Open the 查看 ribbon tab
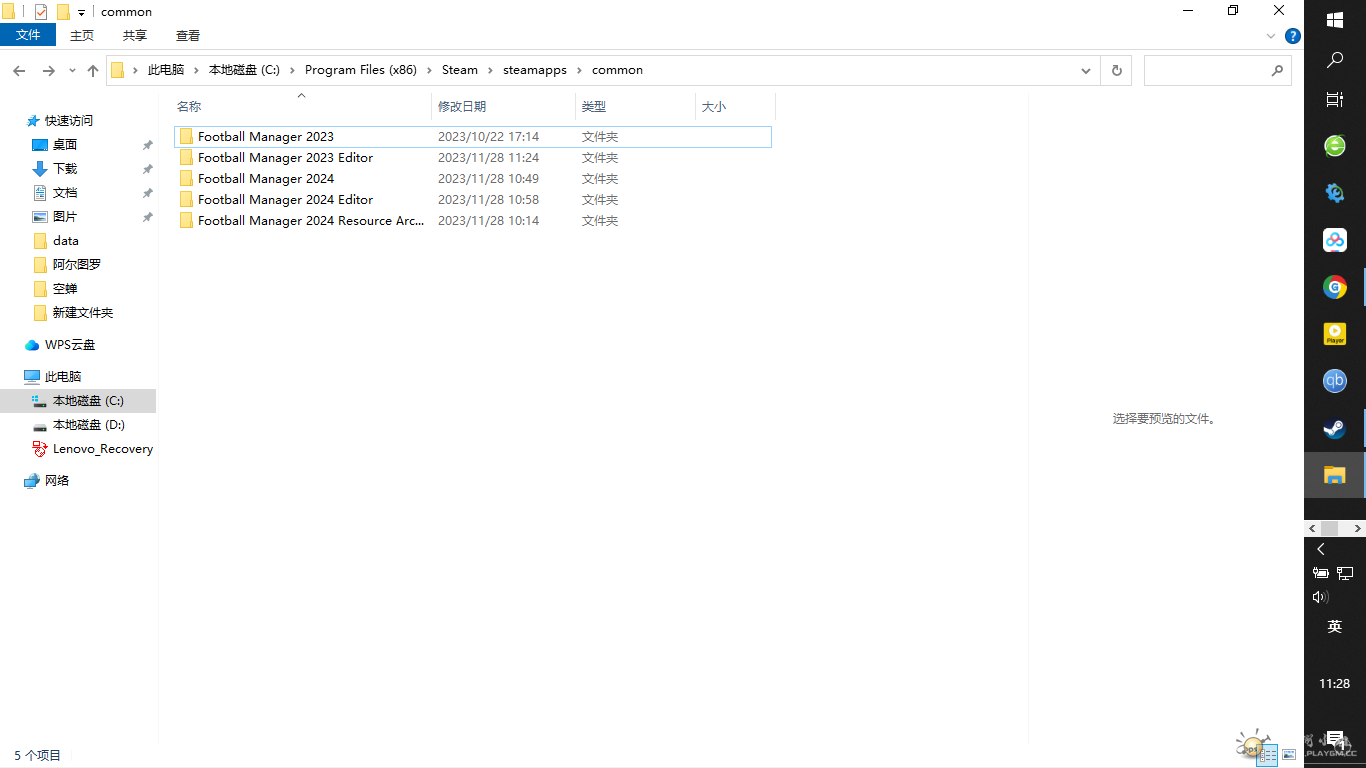Image resolution: width=1366 pixels, height=768 pixels. pos(188,35)
